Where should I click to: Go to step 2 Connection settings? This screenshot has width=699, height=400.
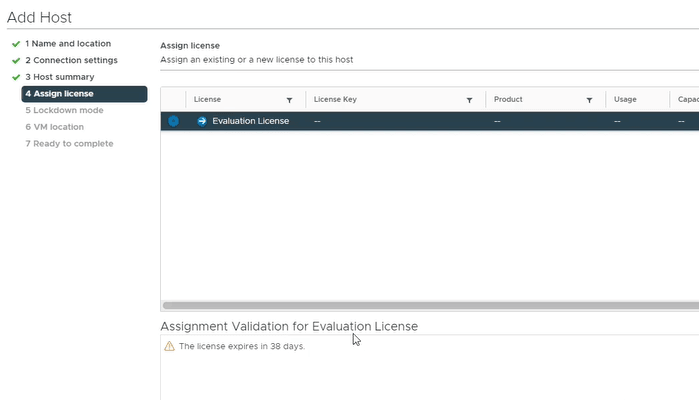pos(71,61)
